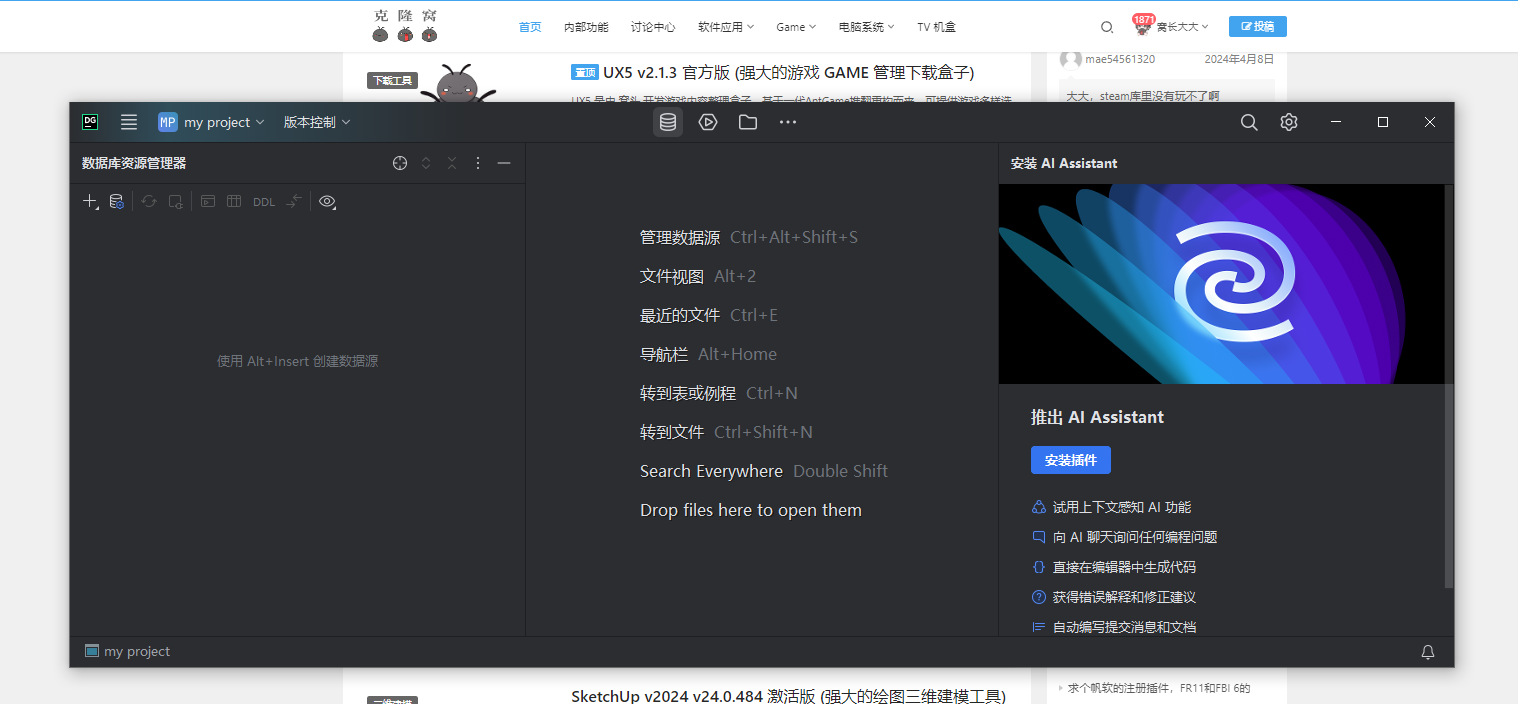
Task: Click the AI Assistant panel scrollbar
Action: pyautogui.click(x=1449, y=386)
